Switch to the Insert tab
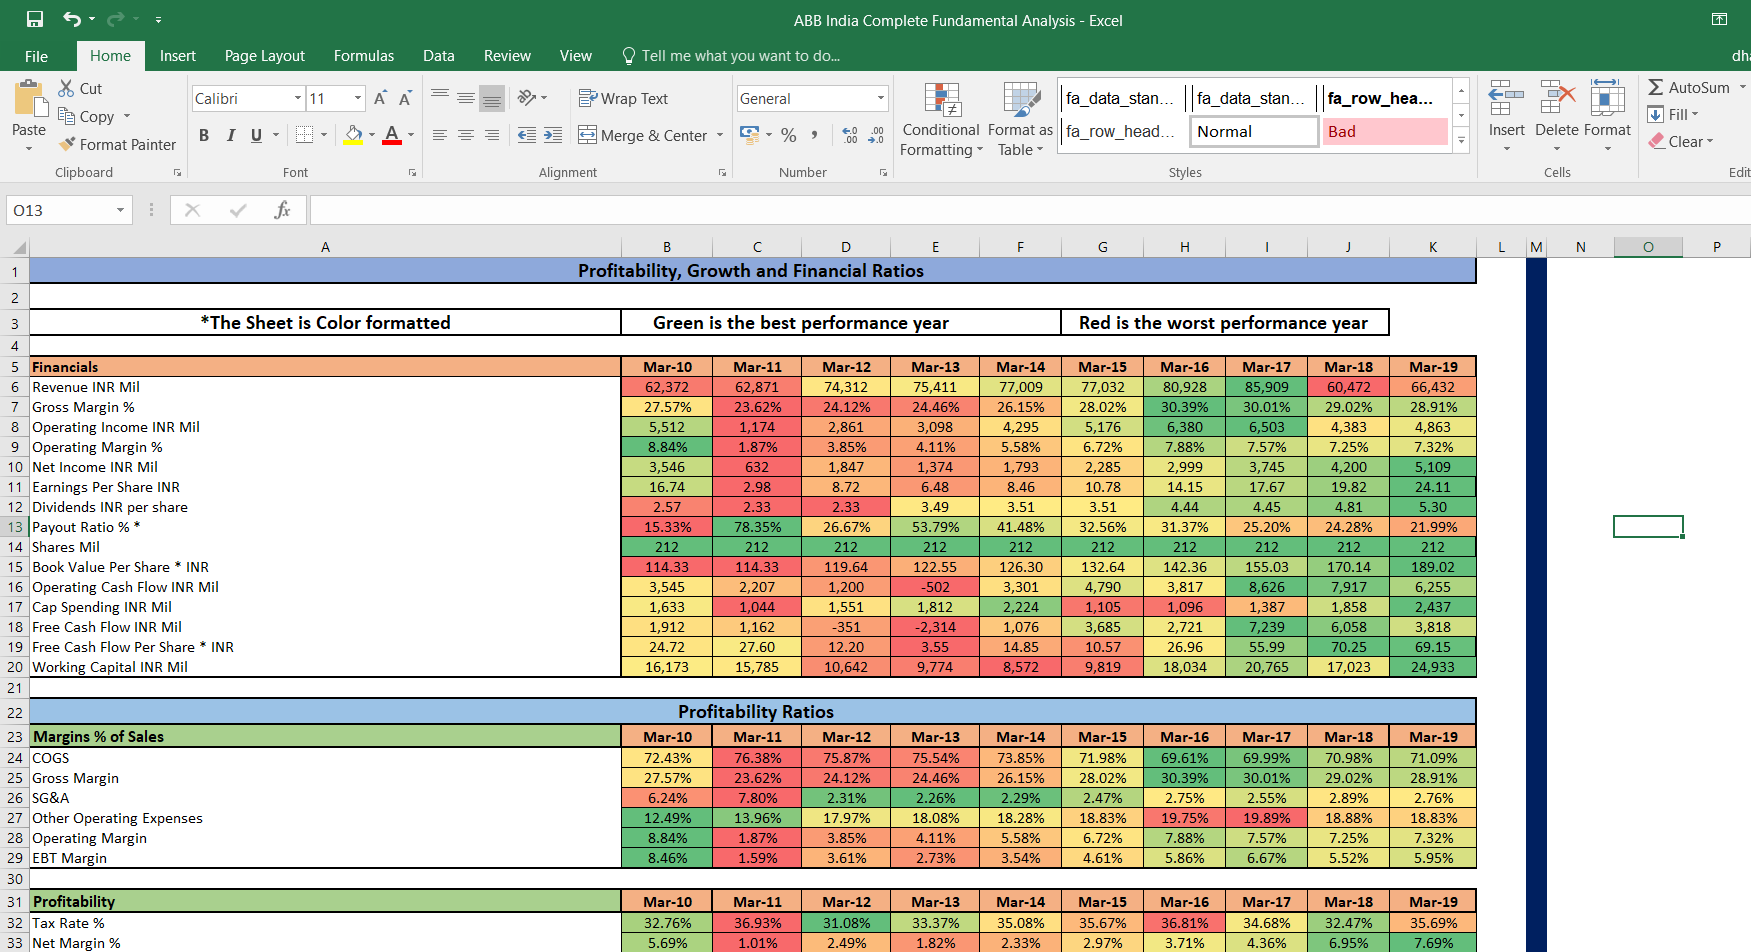Viewport: 1751px width, 952px height. [x=178, y=56]
